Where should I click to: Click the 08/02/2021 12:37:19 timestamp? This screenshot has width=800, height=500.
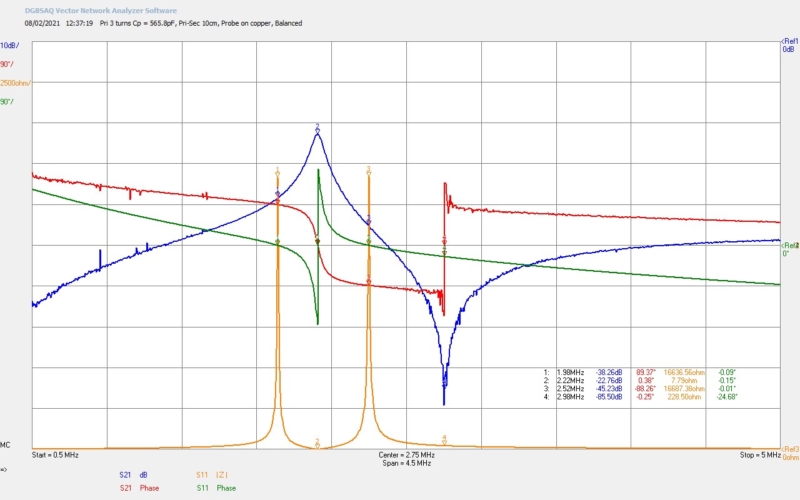59,23
